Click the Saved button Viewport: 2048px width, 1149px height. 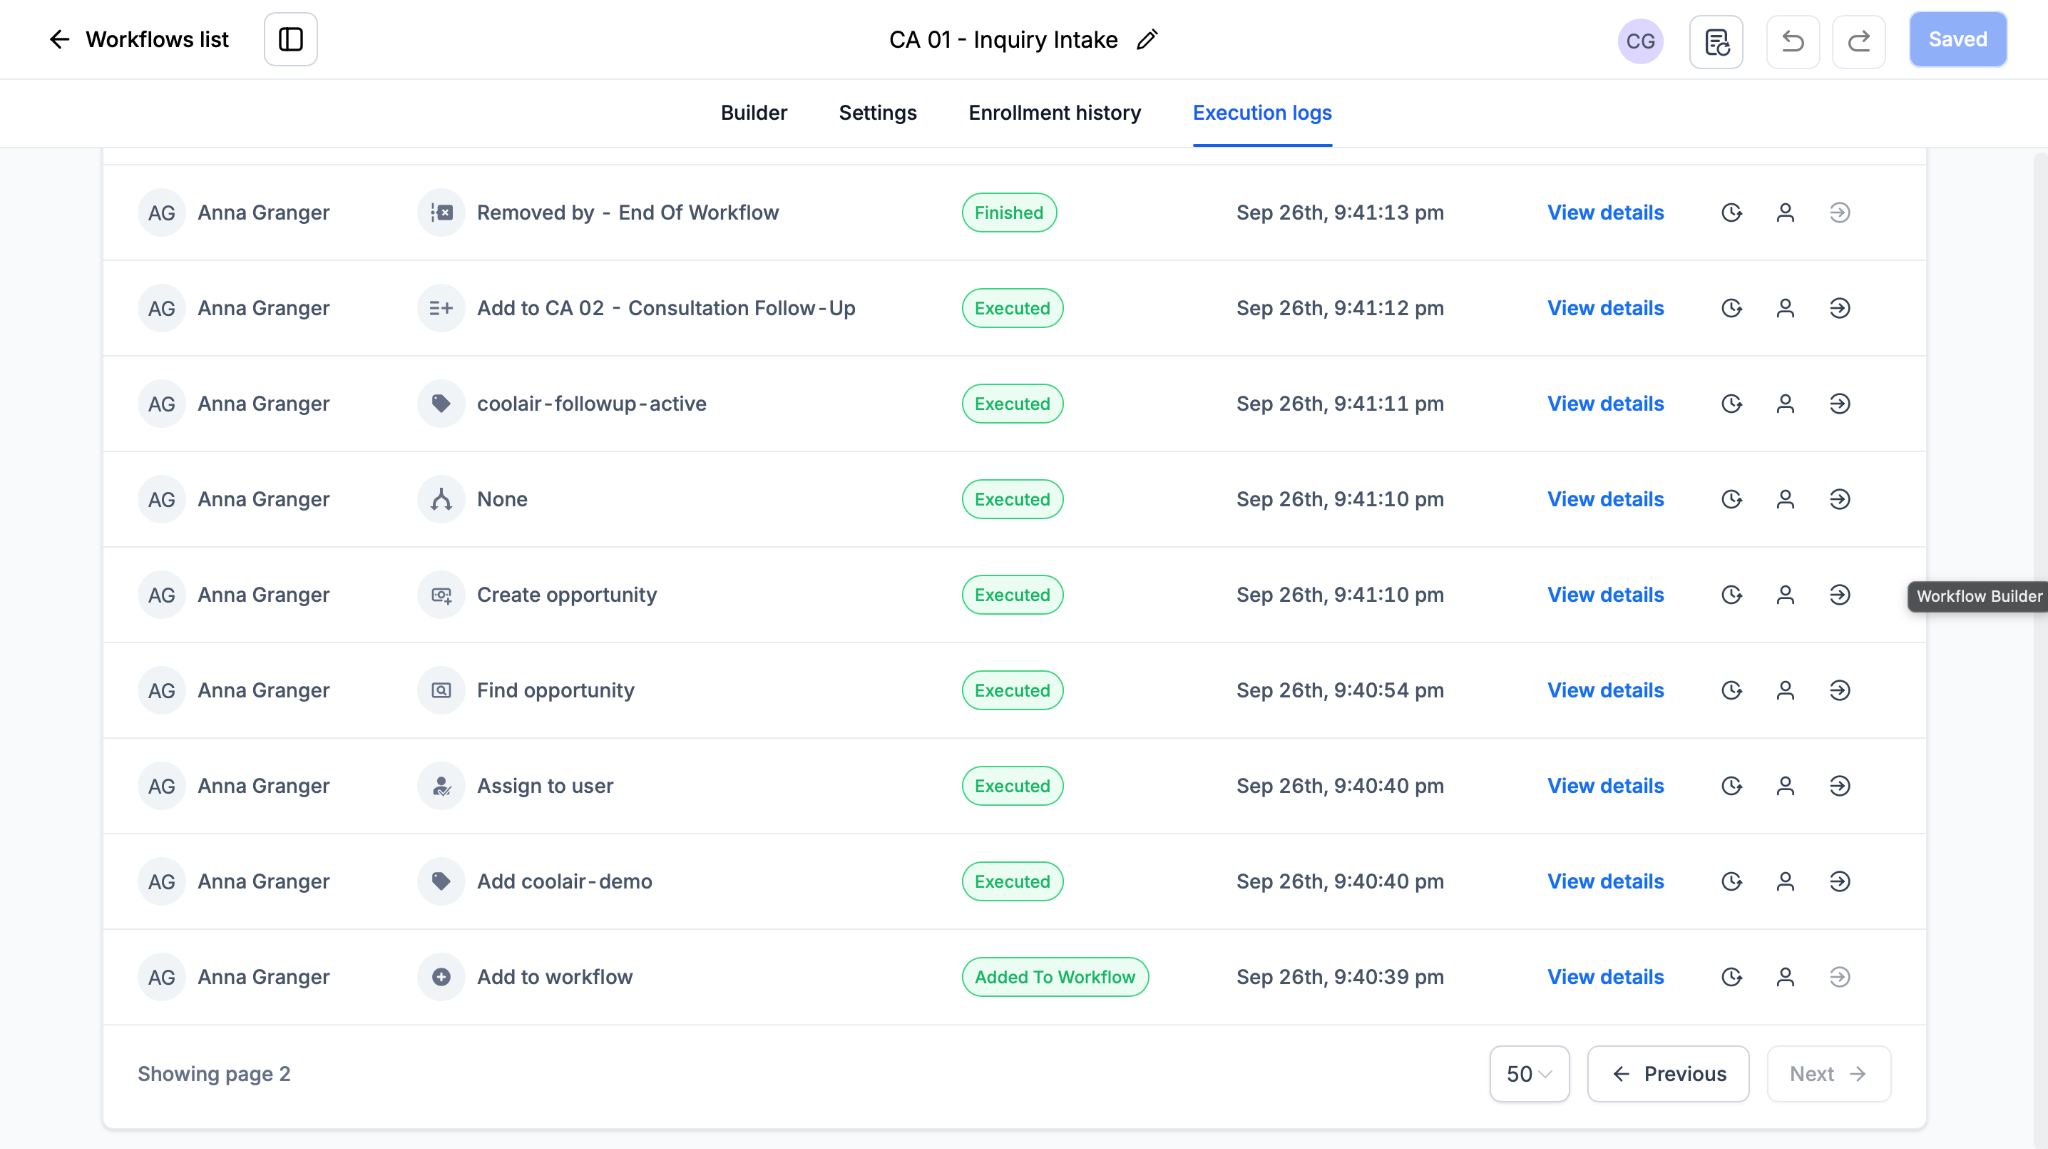[x=1957, y=40]
